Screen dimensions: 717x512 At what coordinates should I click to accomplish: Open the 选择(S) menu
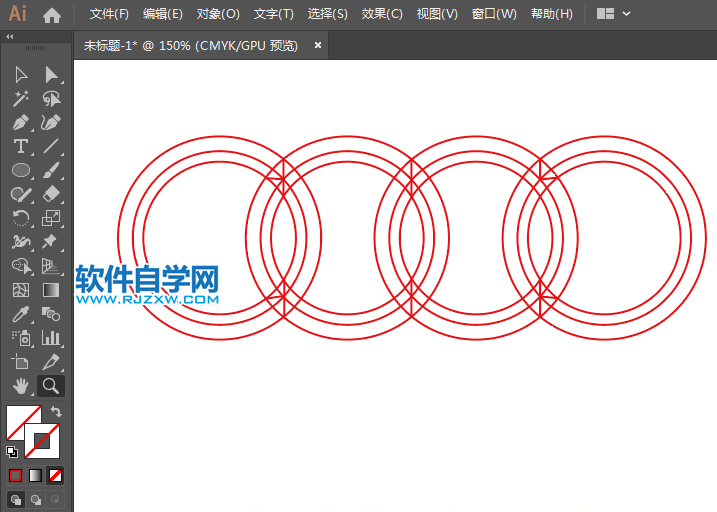pyautogui.click(x=327, y=14)
